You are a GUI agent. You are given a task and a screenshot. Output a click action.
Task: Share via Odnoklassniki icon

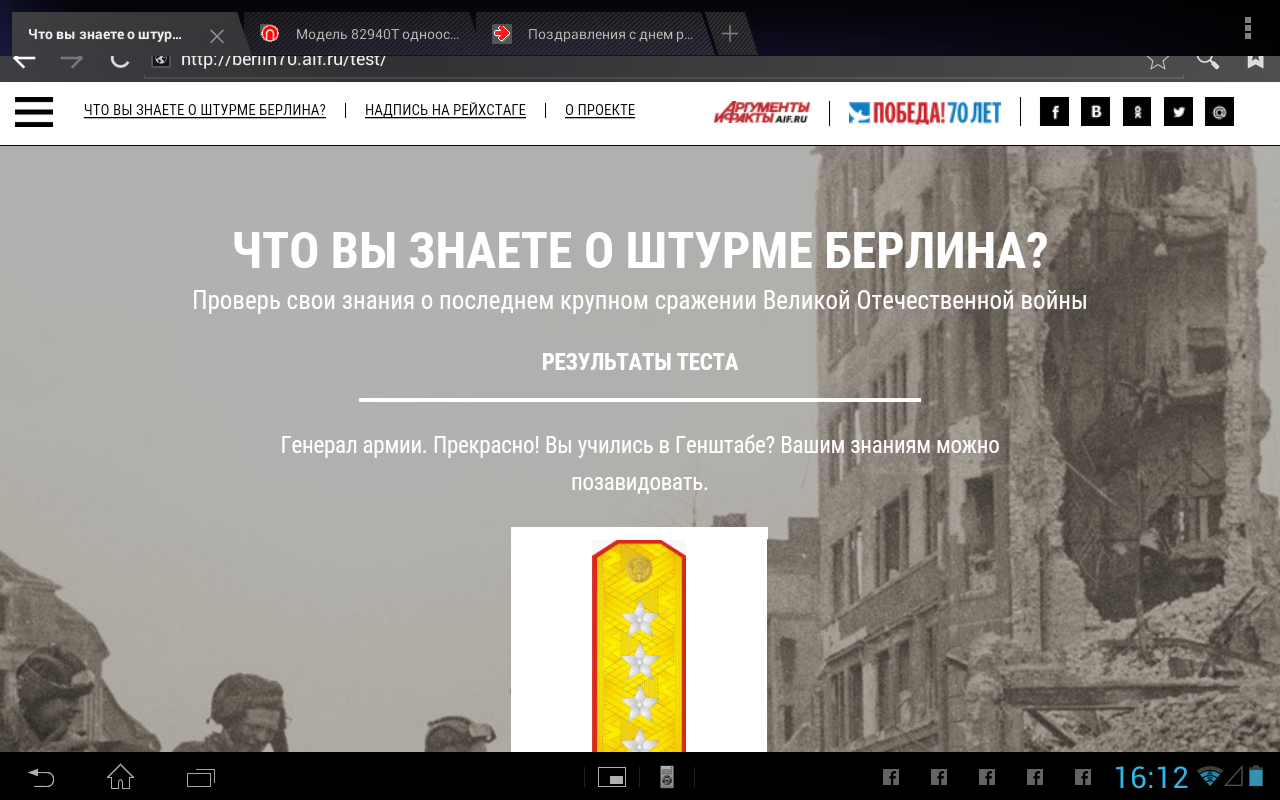1137,111
